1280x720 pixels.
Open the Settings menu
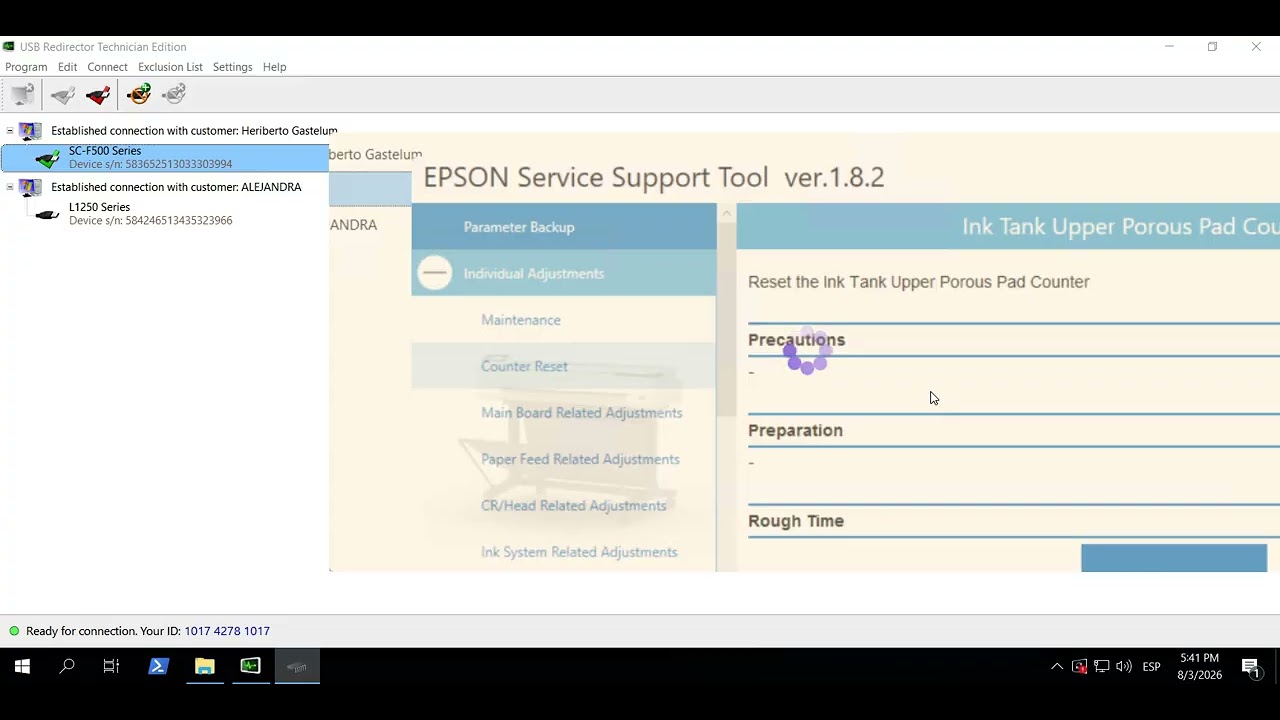coord(232,67)
